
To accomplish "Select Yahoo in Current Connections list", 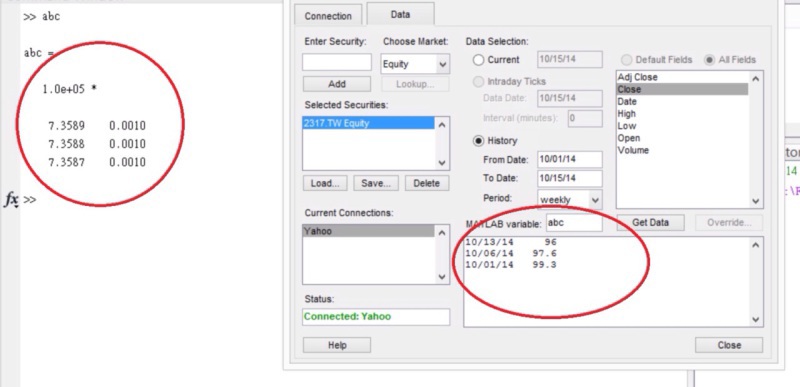I will [368, 231].
